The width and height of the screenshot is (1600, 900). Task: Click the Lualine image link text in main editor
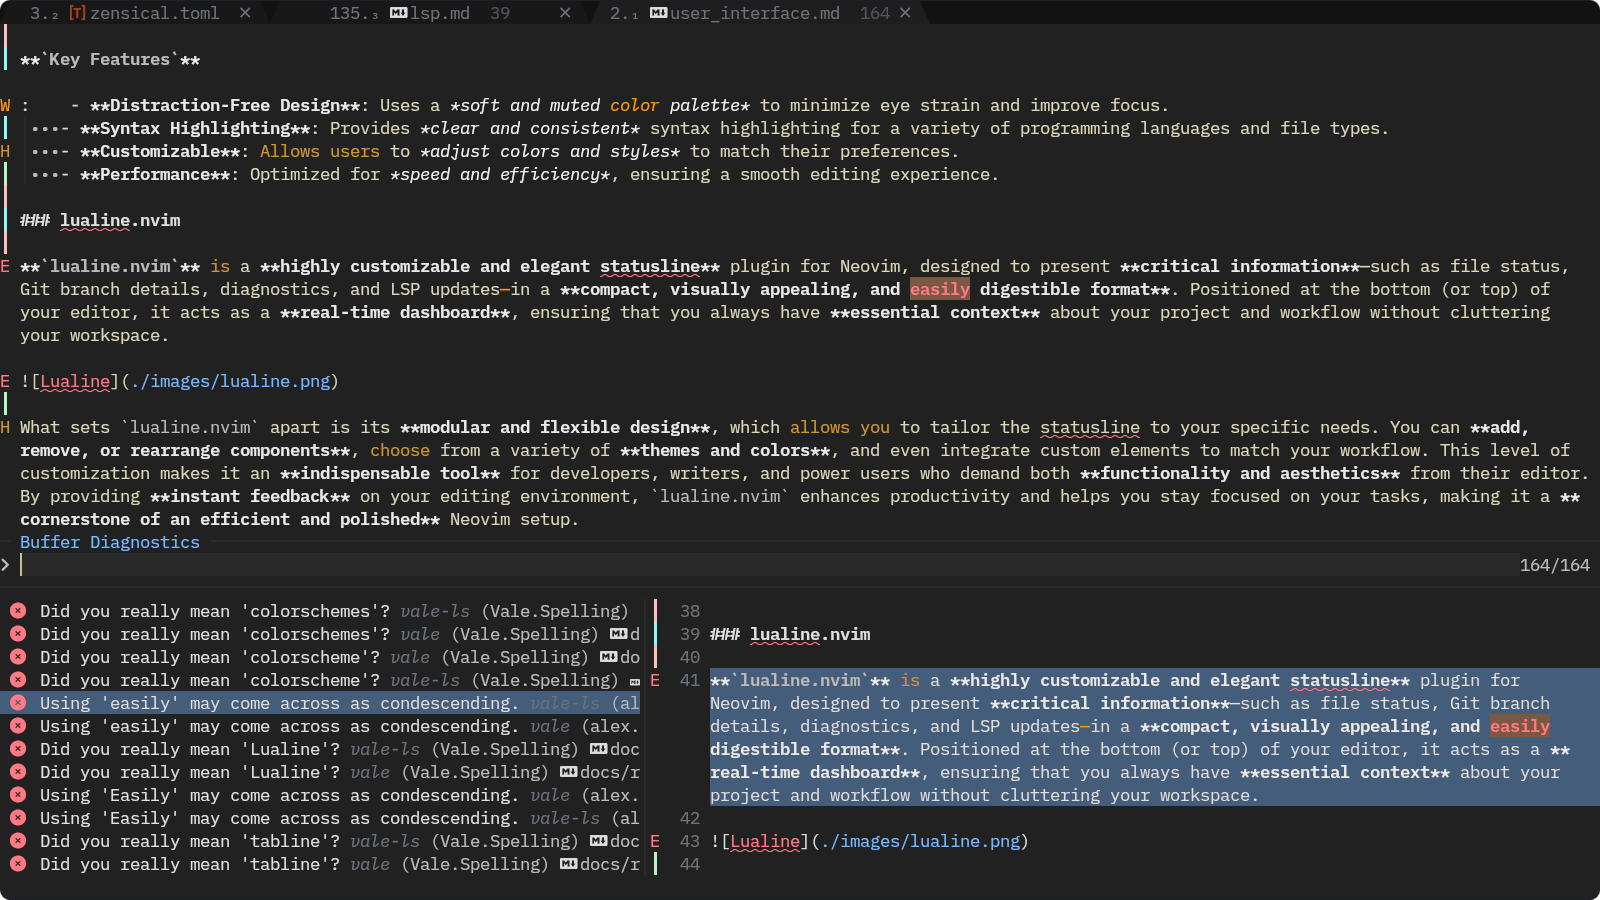75,381
